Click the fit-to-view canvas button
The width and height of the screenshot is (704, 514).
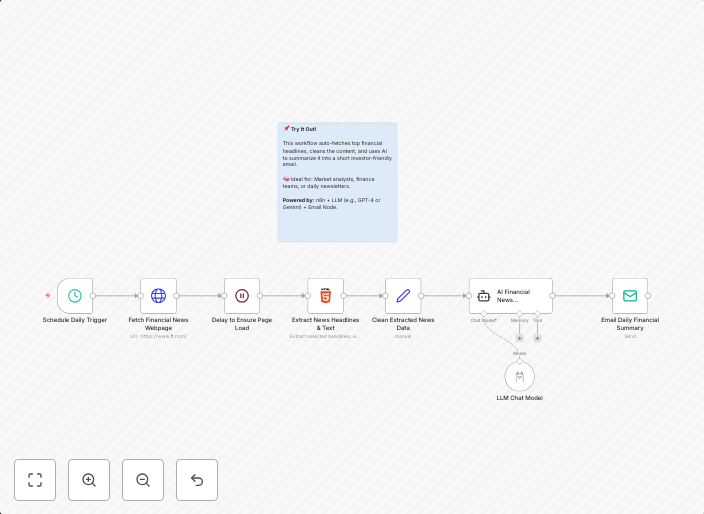(x=35, y=480)
